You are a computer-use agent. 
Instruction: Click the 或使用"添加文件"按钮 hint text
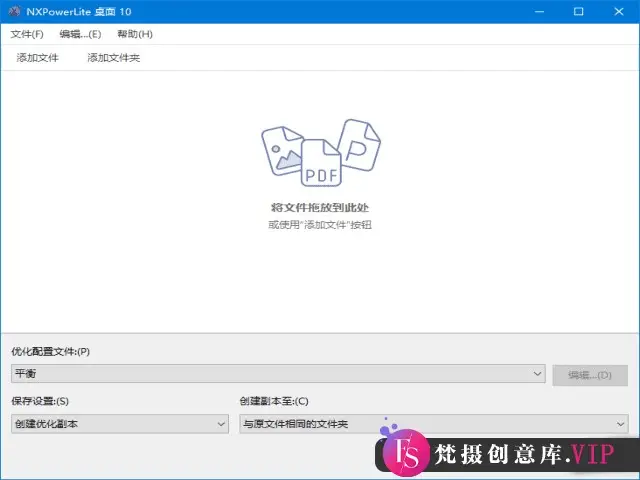(320, 225)
